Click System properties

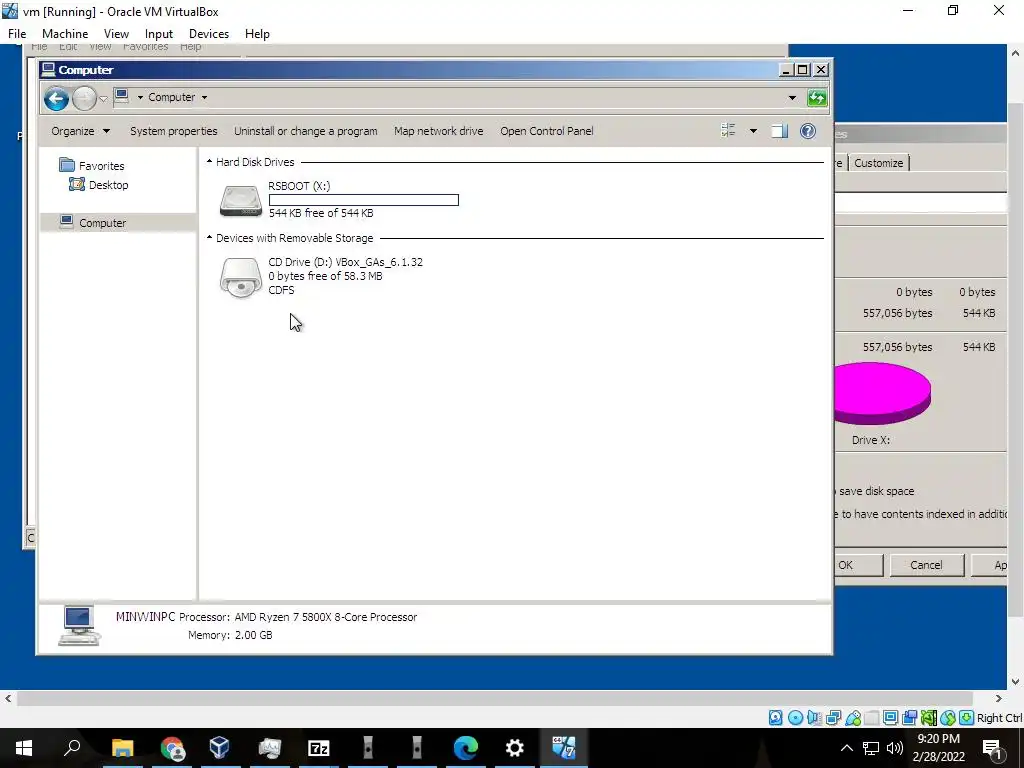point(174,131)
